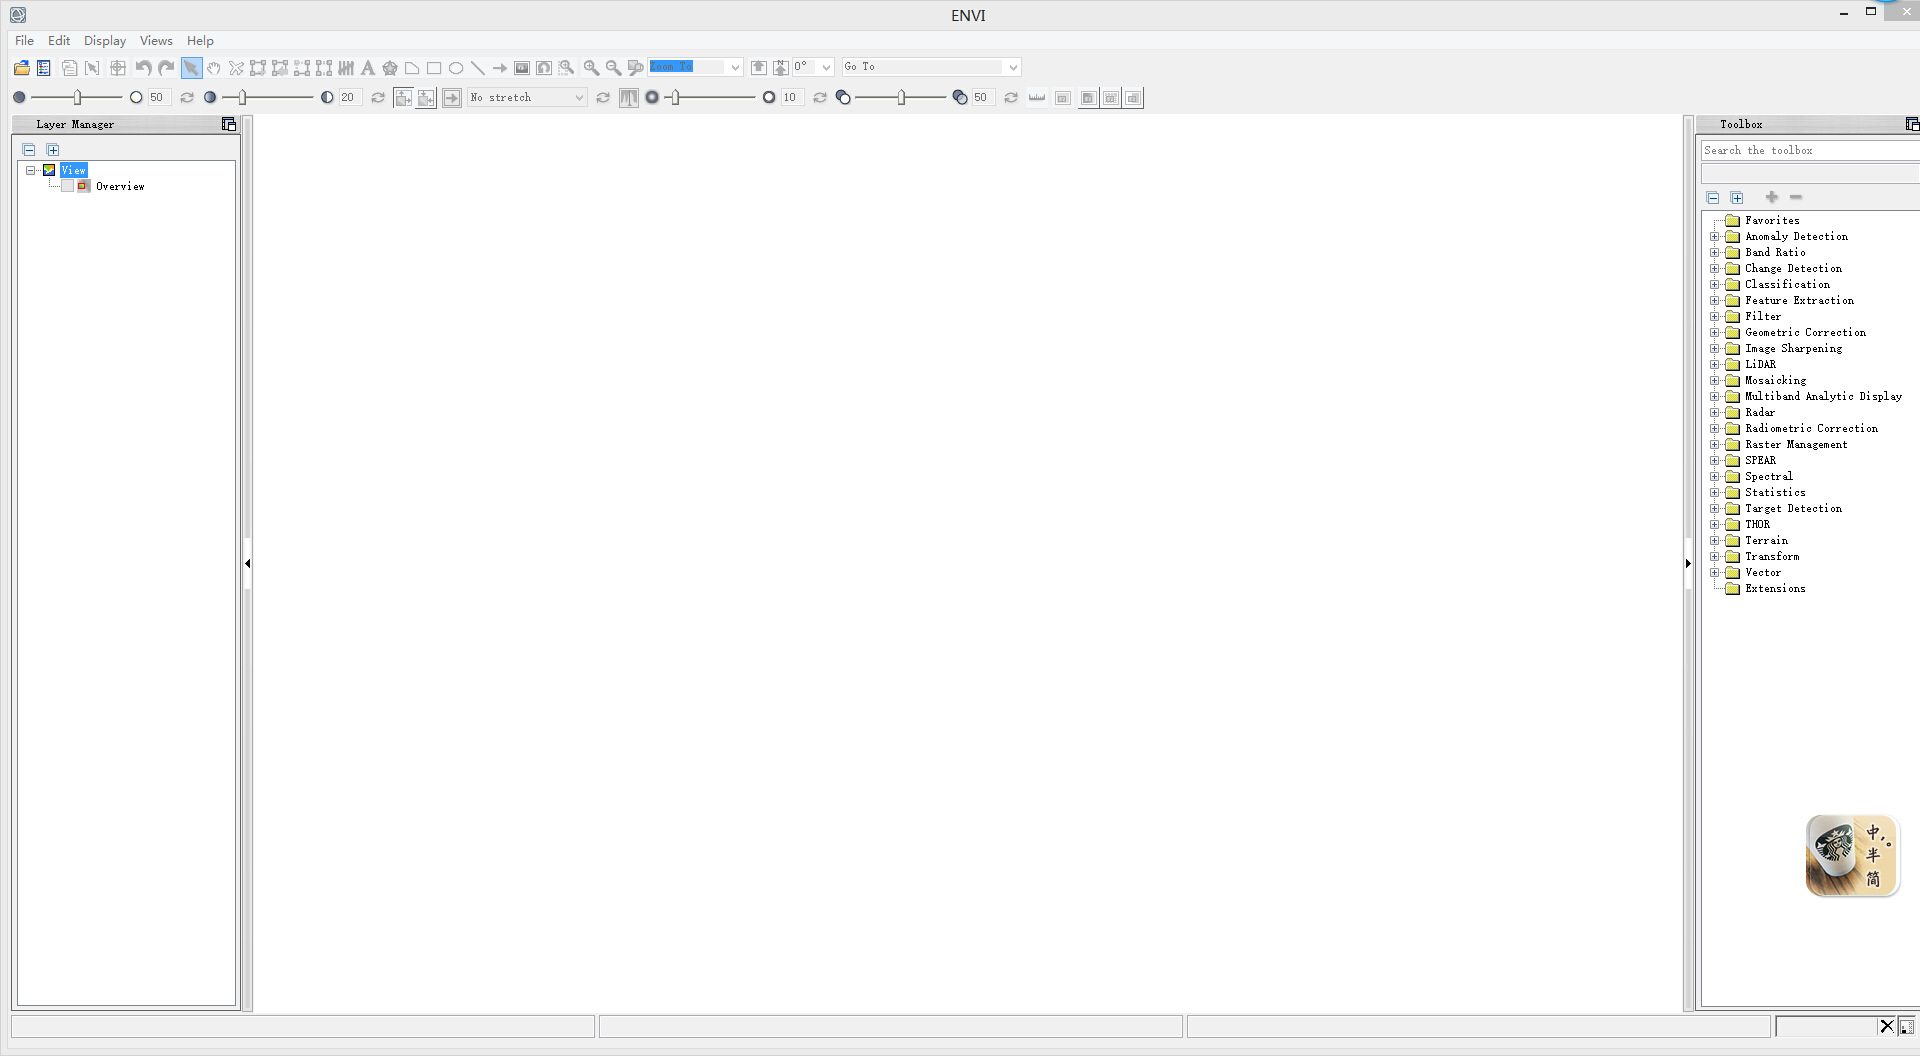
Task: Click the Open file folder icon
Action: pos(21,68)
